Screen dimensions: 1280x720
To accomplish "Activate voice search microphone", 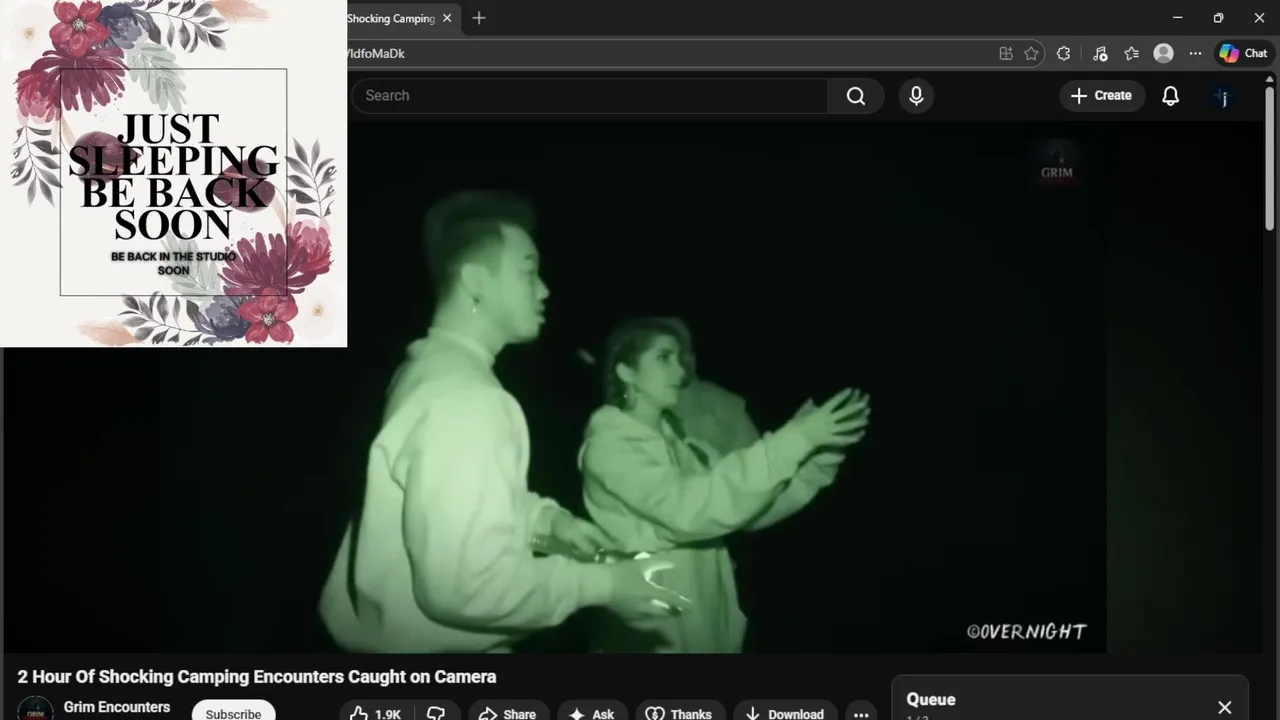I will point(916,95).
